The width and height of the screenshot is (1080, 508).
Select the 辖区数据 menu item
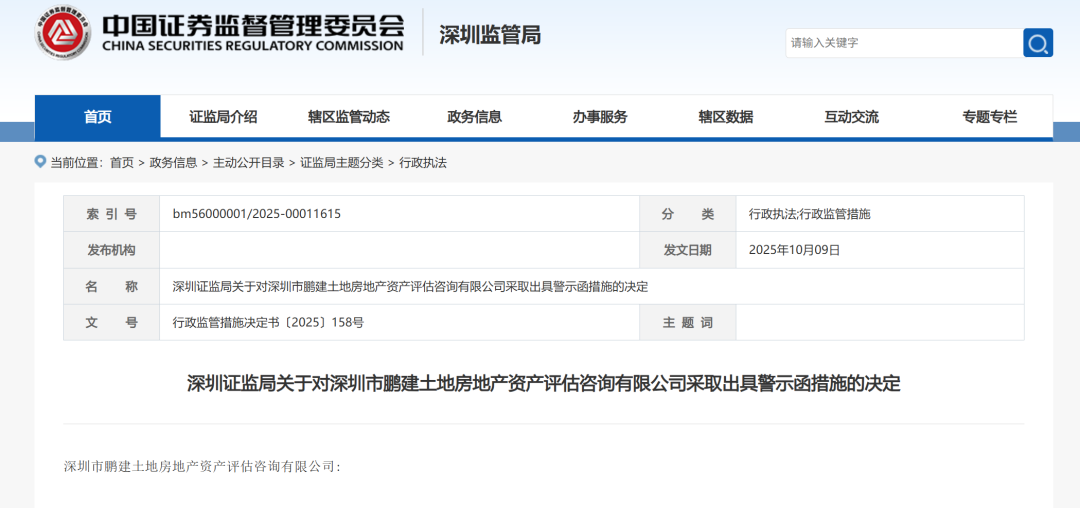click(x=725, y=117)
